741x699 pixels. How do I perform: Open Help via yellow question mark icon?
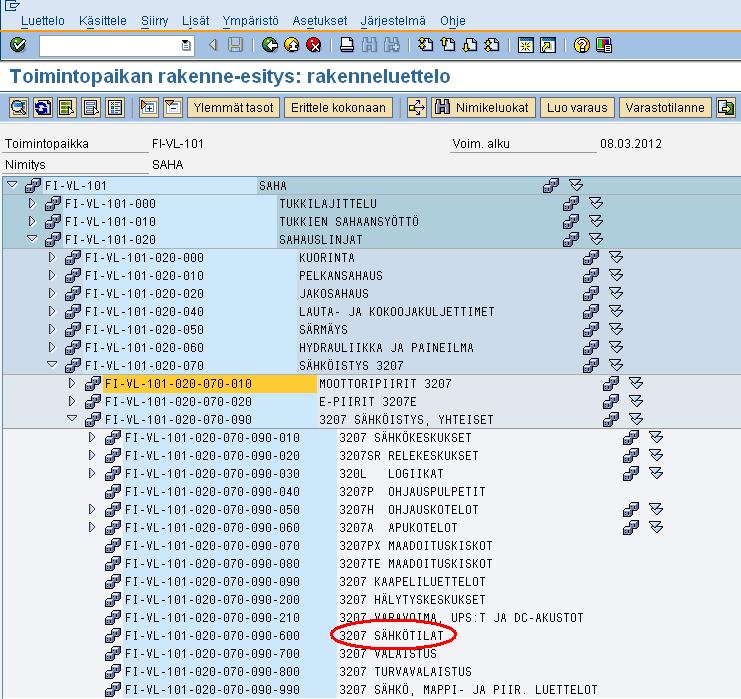coord(582,45)
